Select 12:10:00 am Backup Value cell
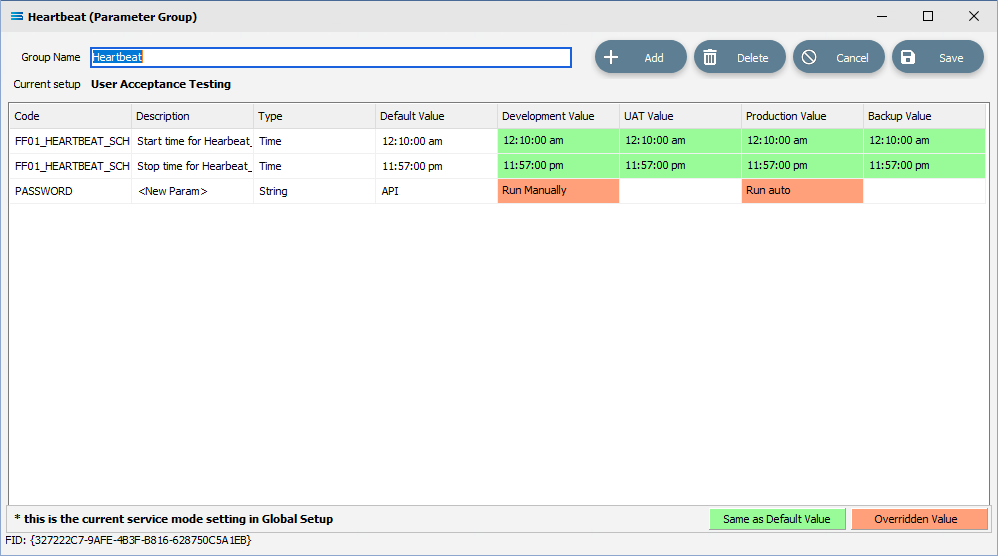The image size is (998, 556). [924, 141]
